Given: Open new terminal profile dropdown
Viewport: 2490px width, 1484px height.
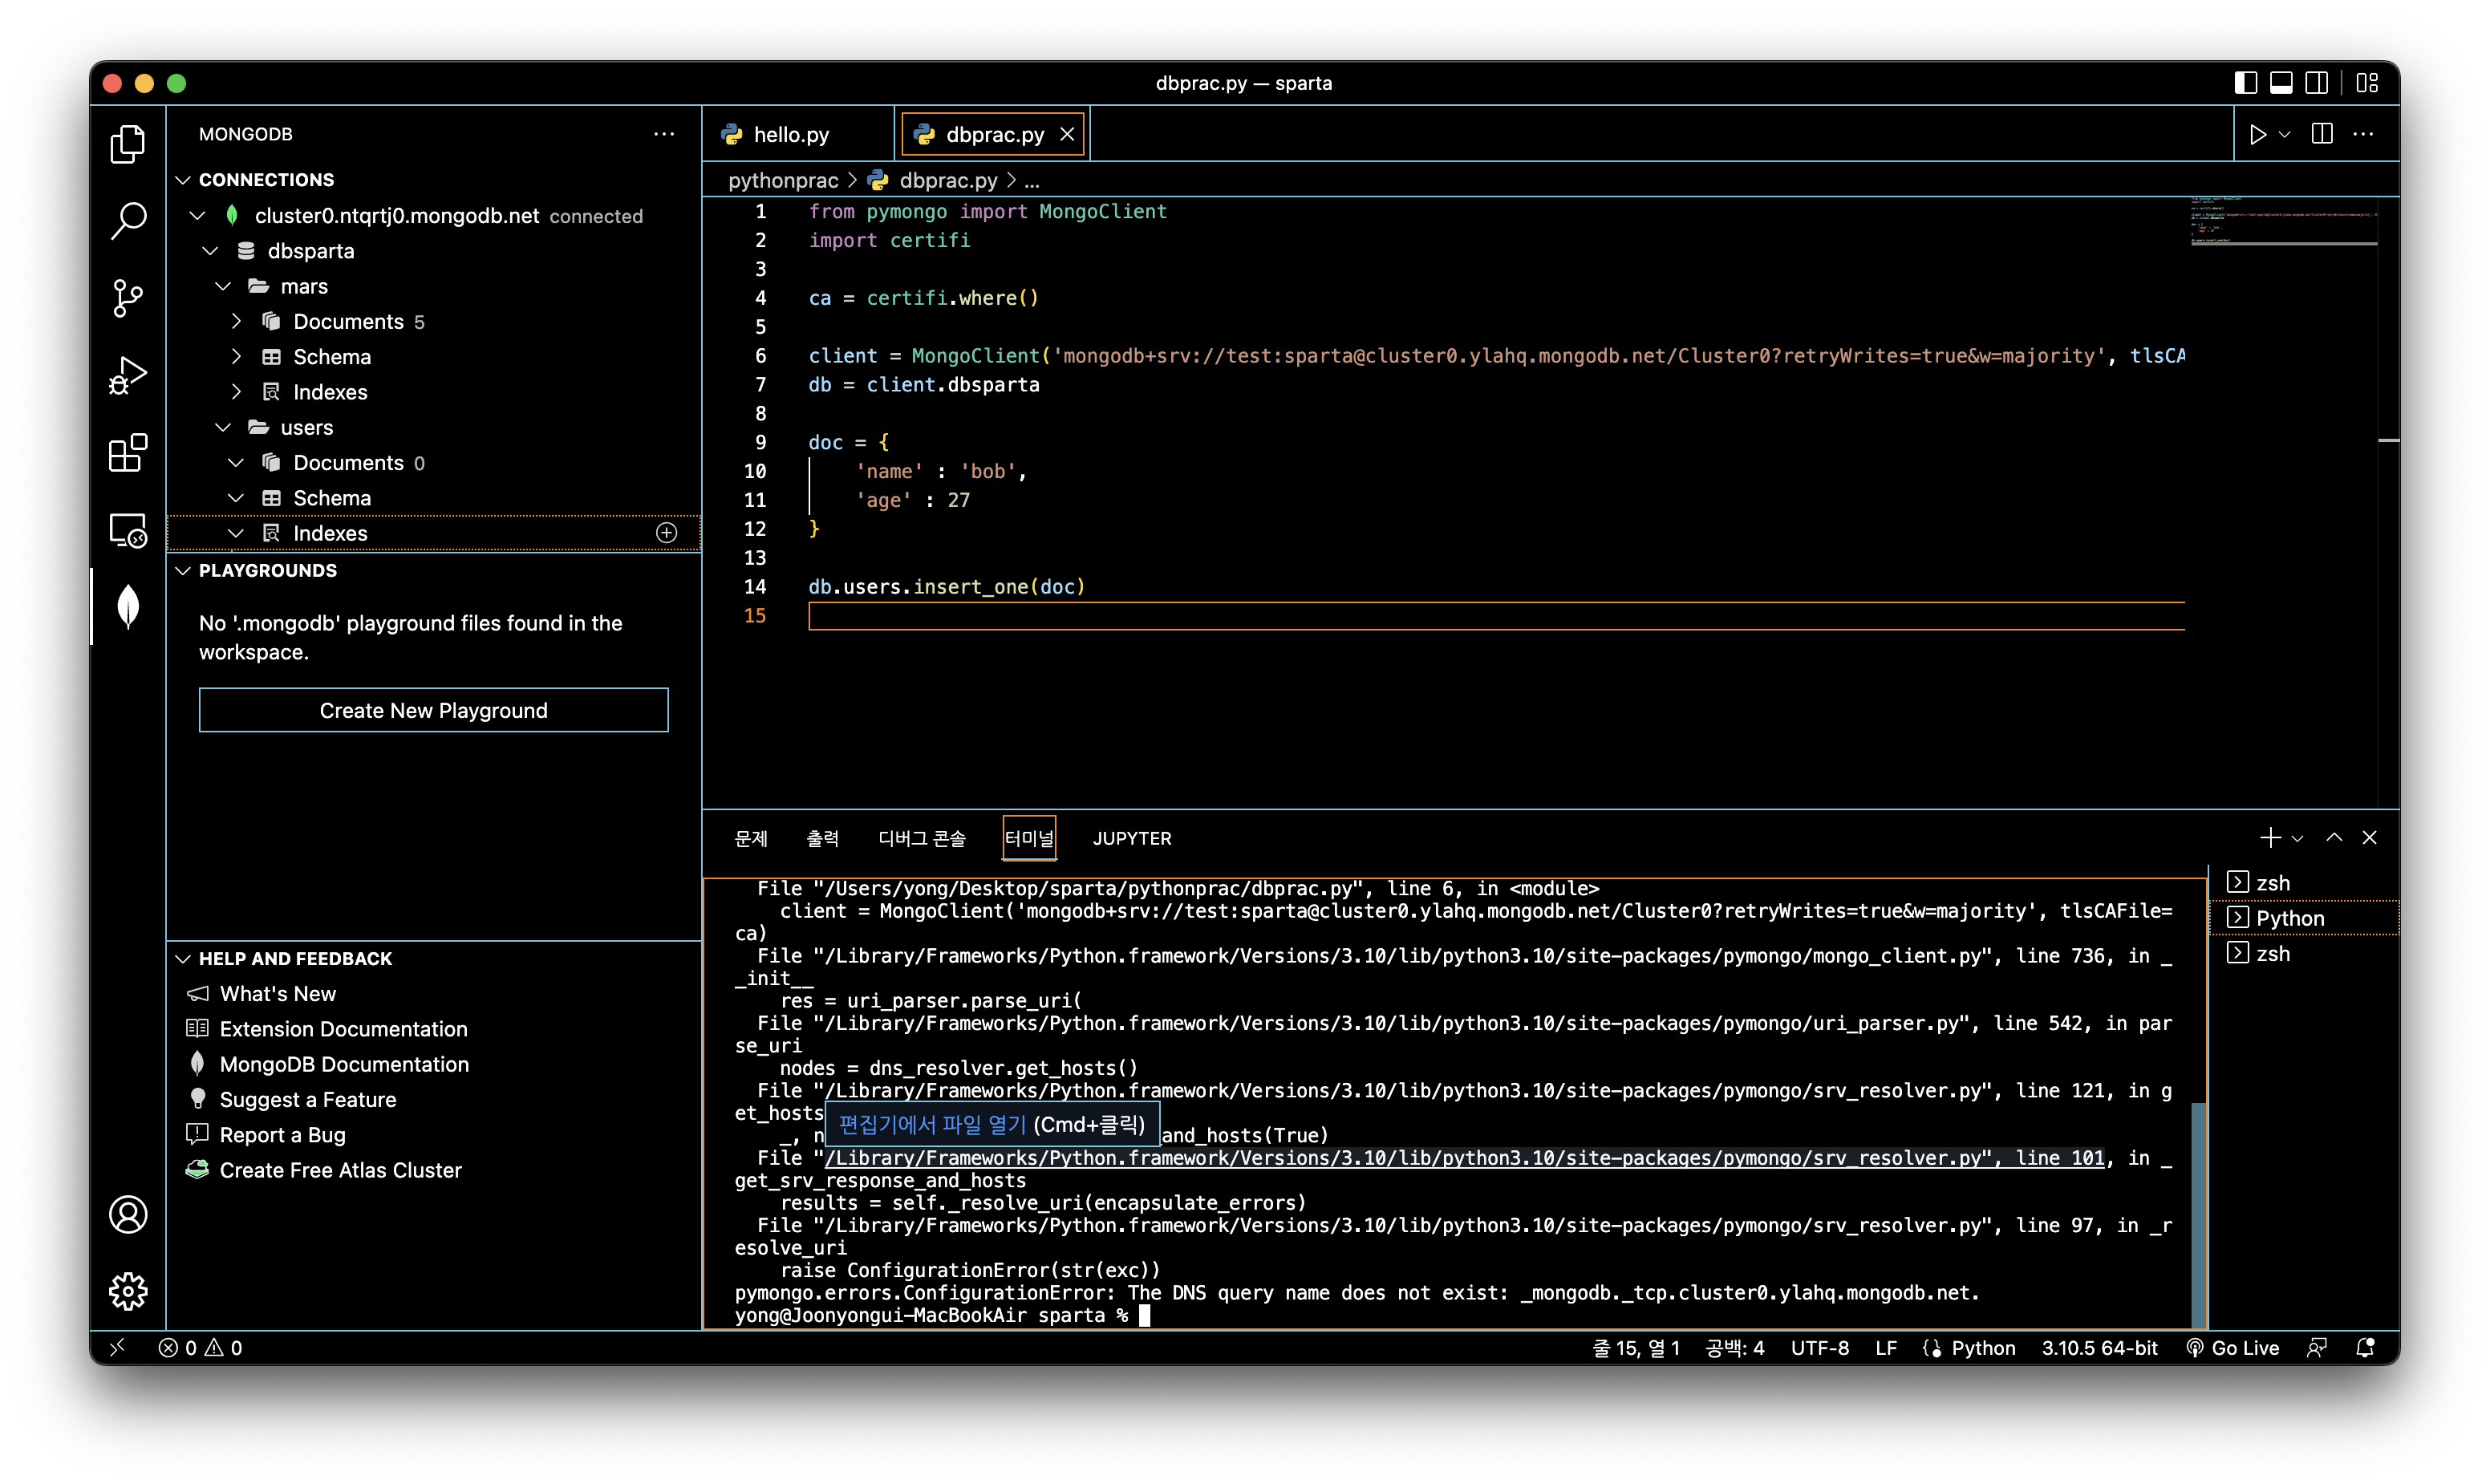Looking at the screenshot, I should click(x=2297, y=838).
